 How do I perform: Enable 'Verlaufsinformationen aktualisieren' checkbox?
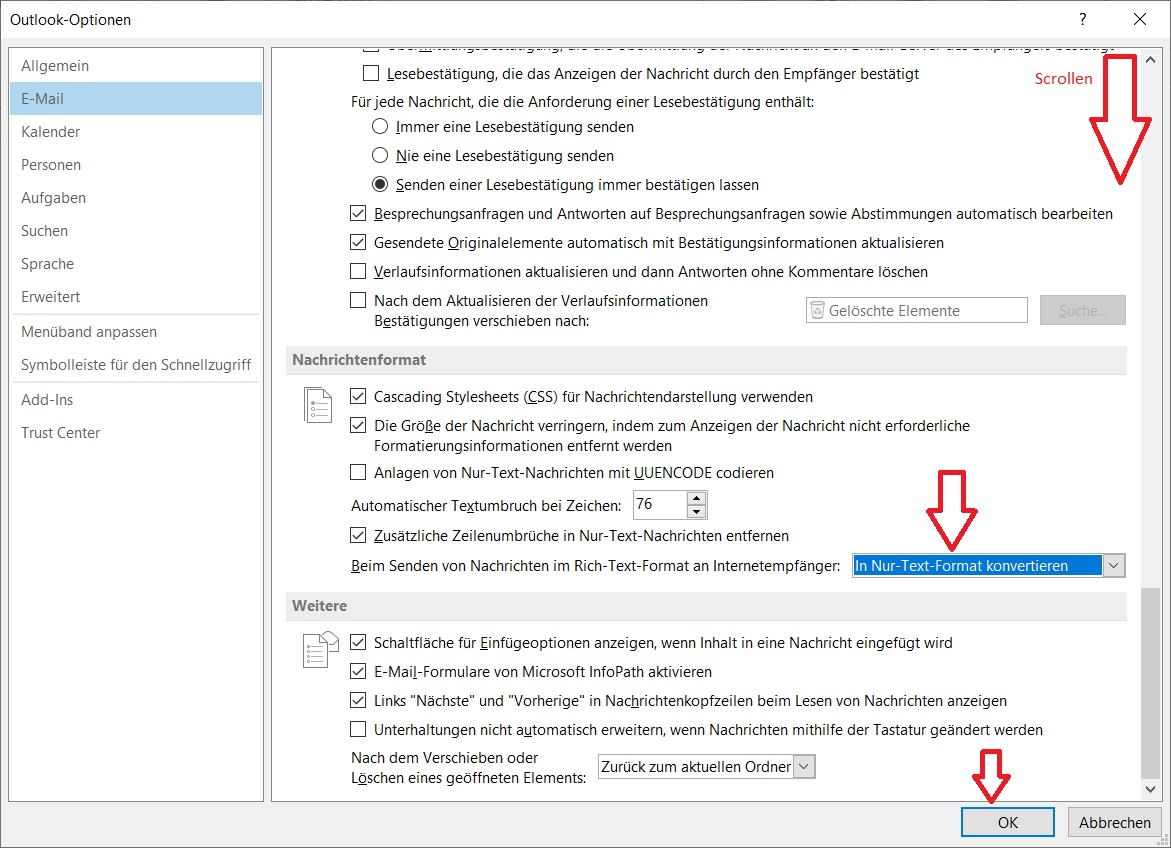coord(358,270)
